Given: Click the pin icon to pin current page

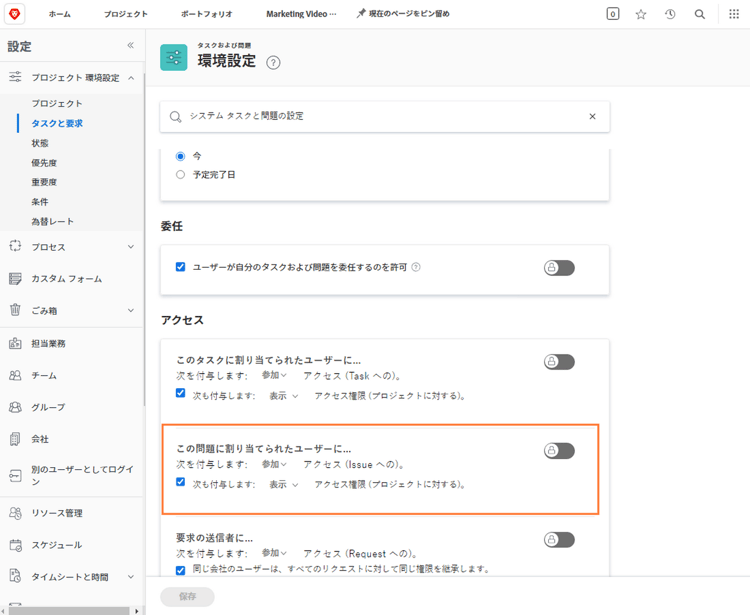Looking at the screenshot, I should point(361,13).
